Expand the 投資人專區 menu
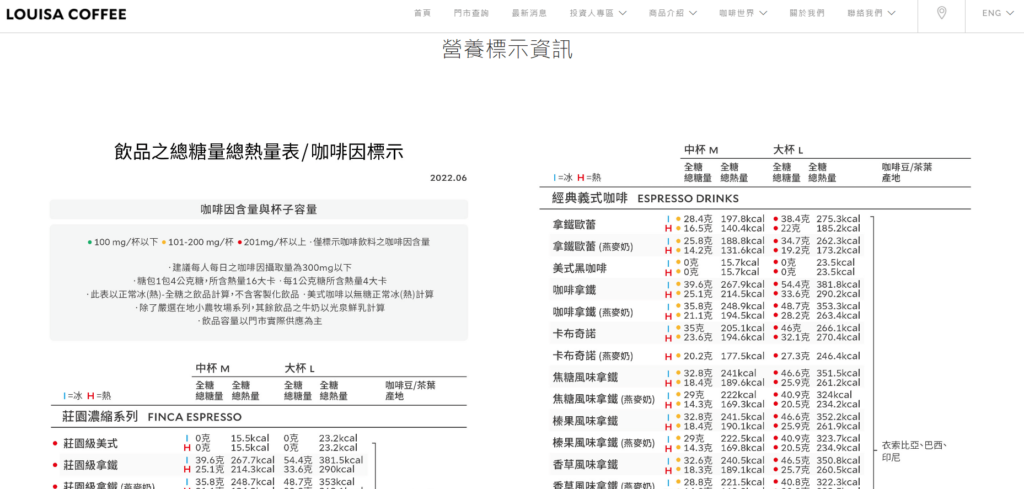Screen dimensions: 1024x489 point(598,13)
